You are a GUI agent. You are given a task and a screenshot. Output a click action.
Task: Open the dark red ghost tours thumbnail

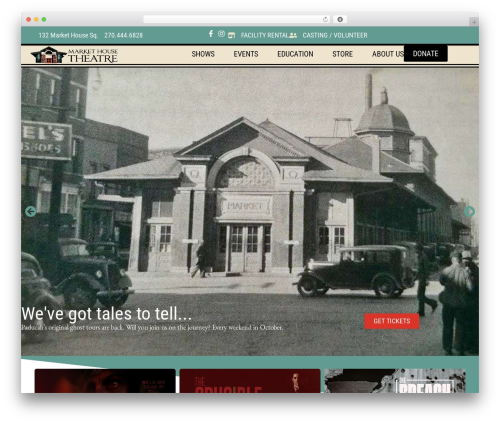click(x=105, y=381)
